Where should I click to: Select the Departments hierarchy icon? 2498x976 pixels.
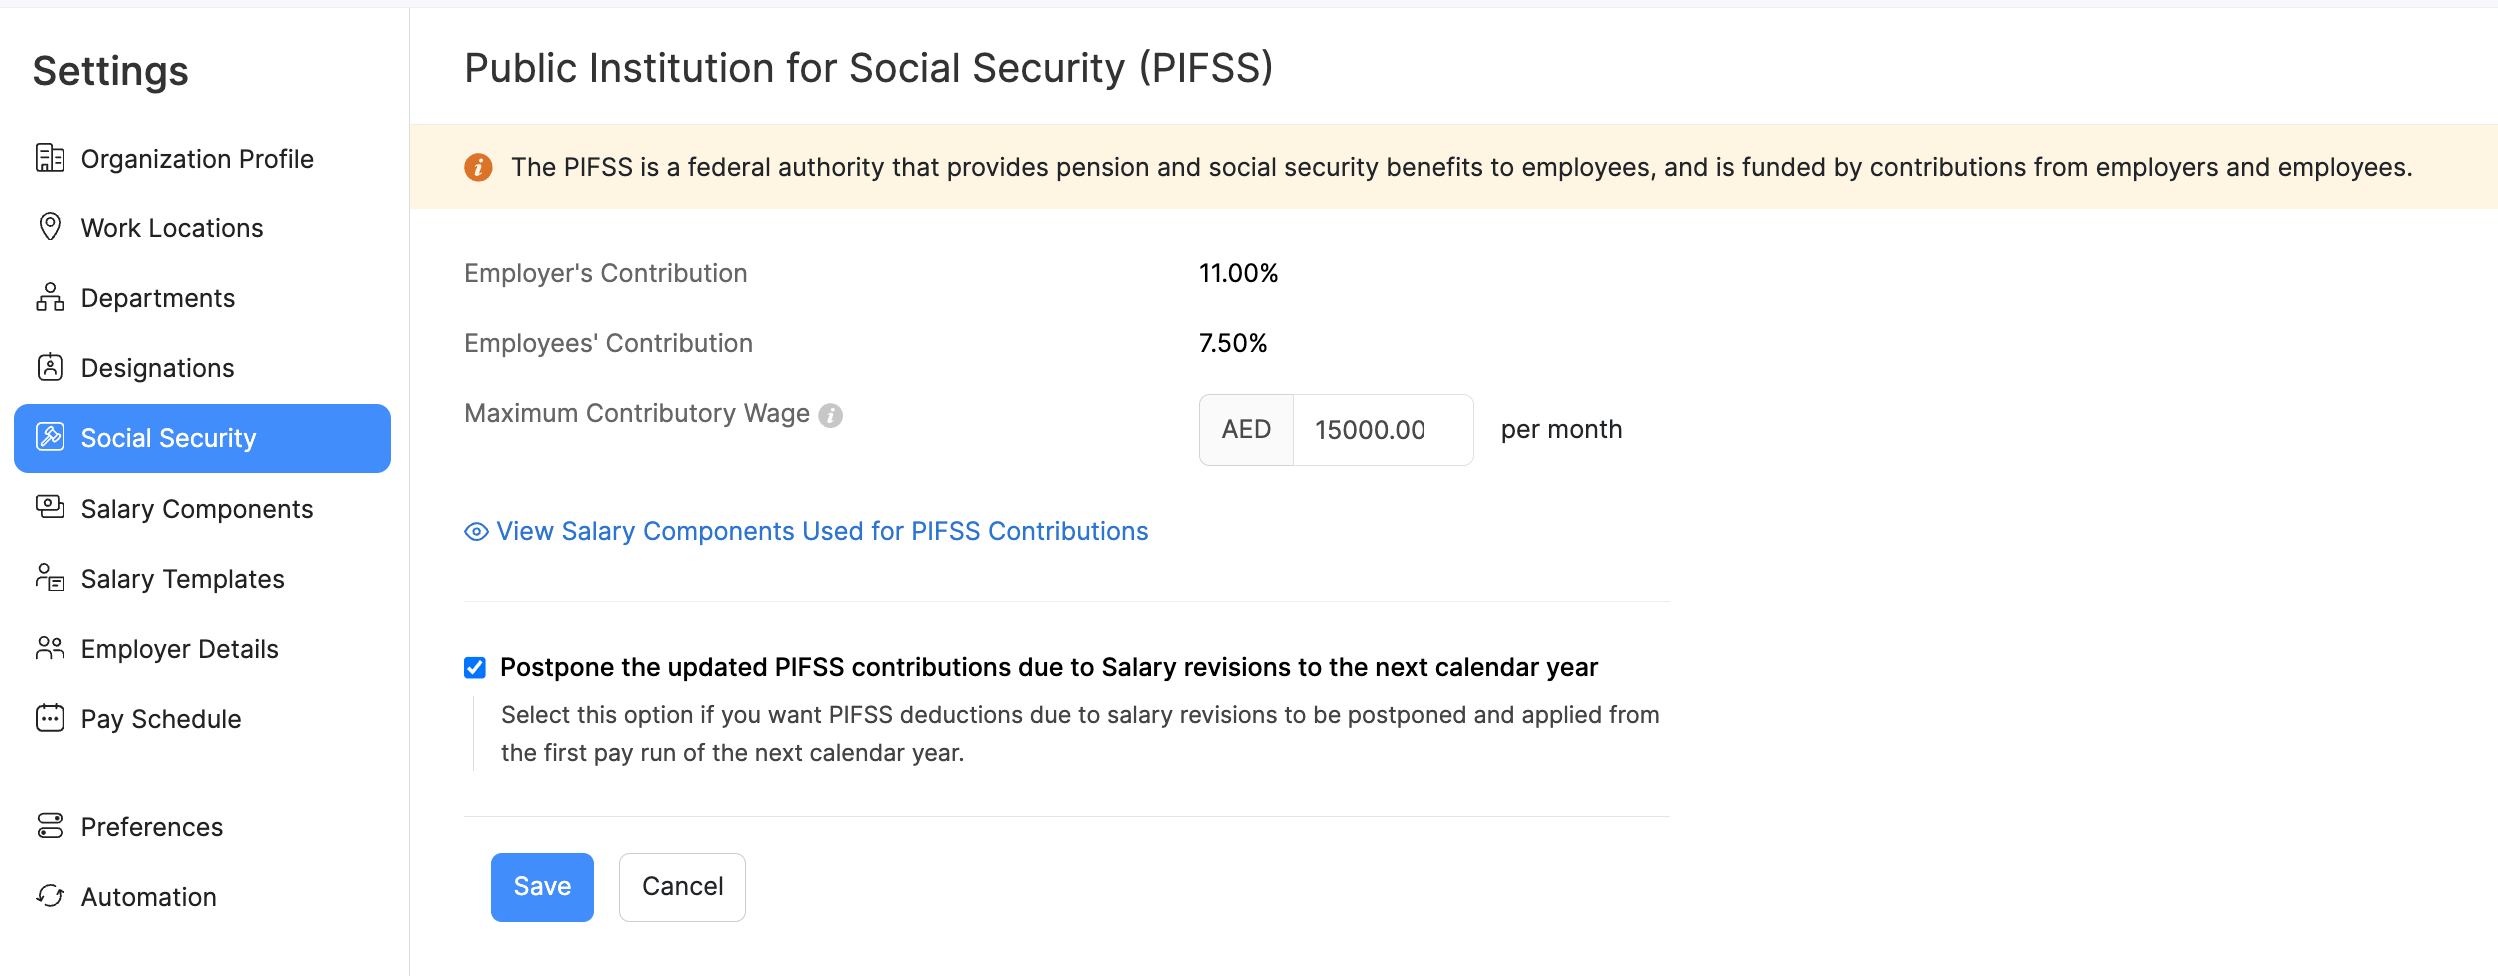click(x=49, y=297)
